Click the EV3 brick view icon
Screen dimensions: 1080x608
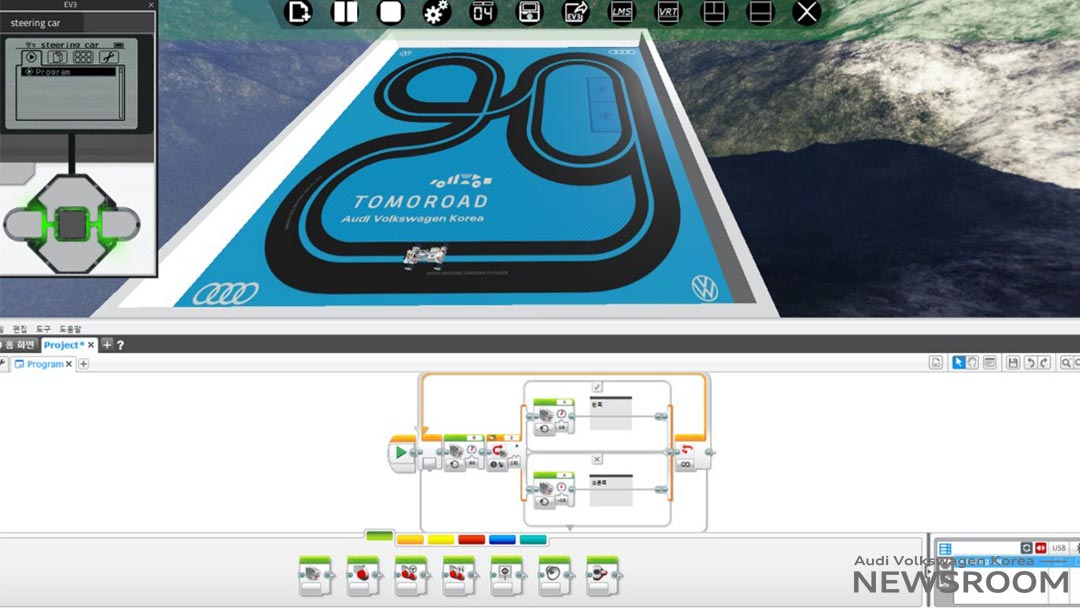529,12
